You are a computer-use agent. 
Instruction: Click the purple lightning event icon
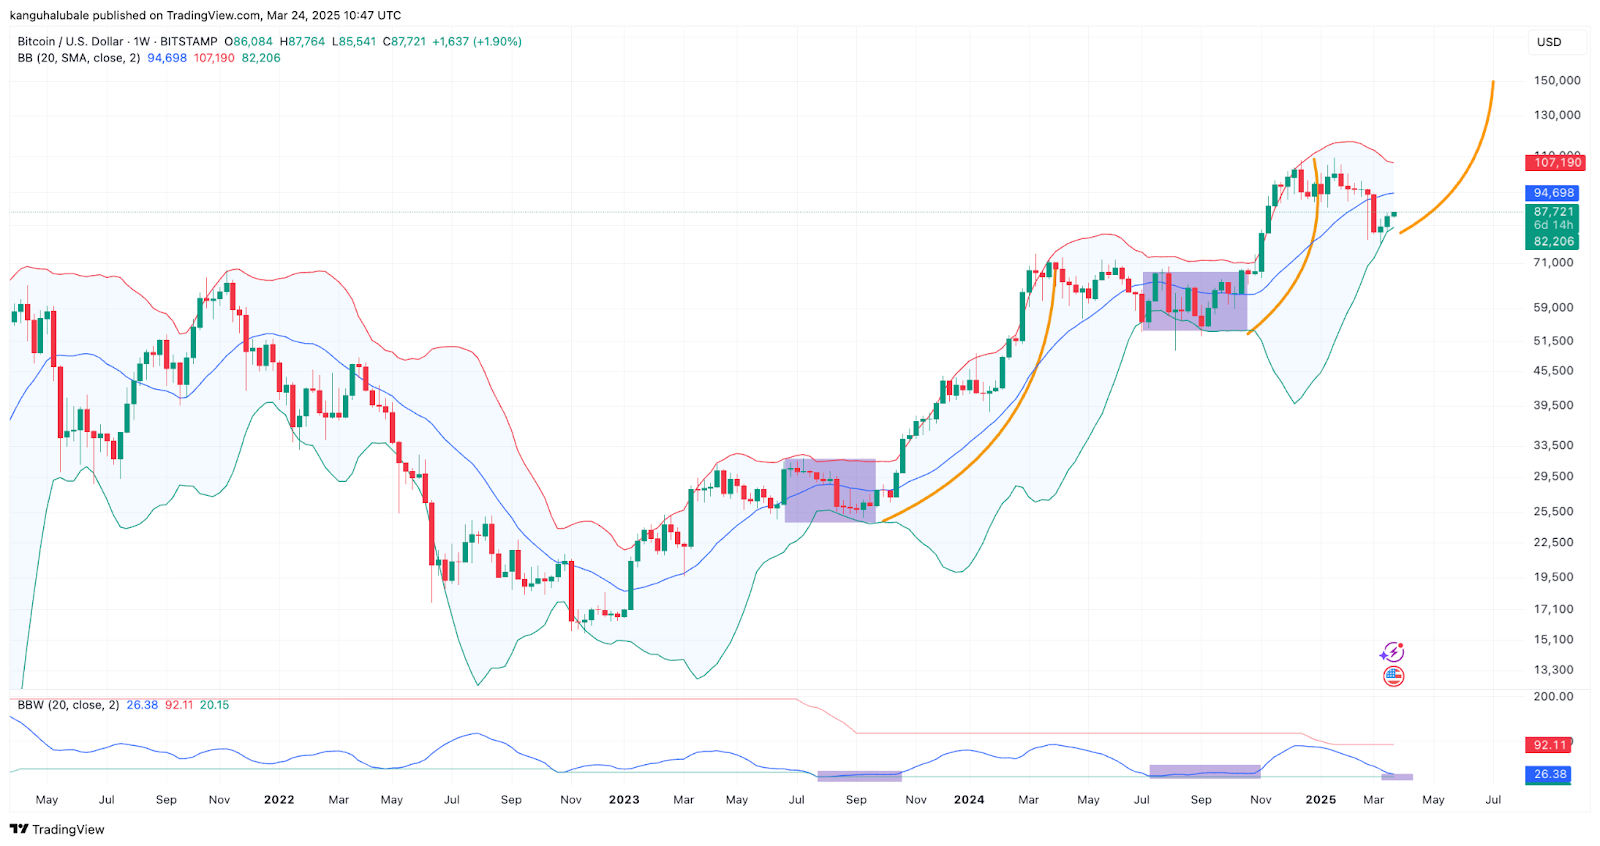[x=1392, y=653]
